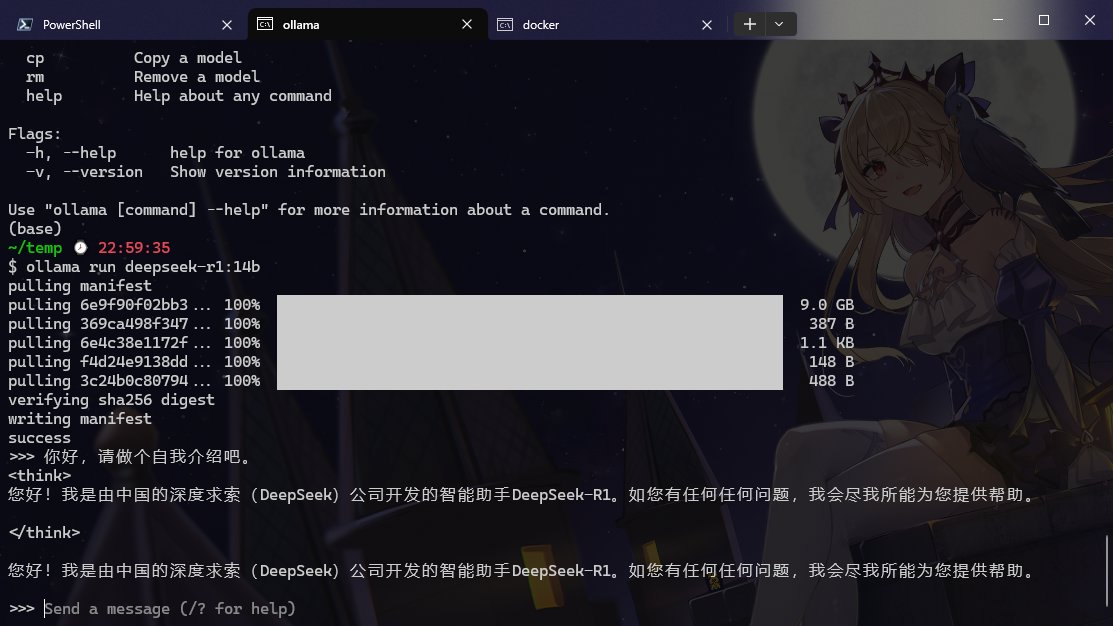Click the 'pulling 6e4c38e1172f' line
The image size is (1113, 626).
click(x=134, y=343)
